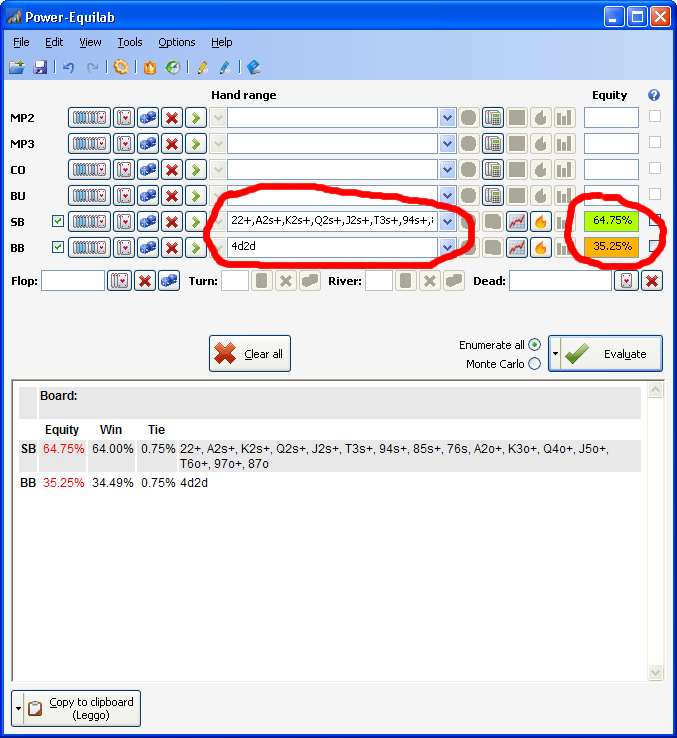The image size is (677, 738).
Task: Select dead cards with card icon
Action: click(x=626, y=281)
